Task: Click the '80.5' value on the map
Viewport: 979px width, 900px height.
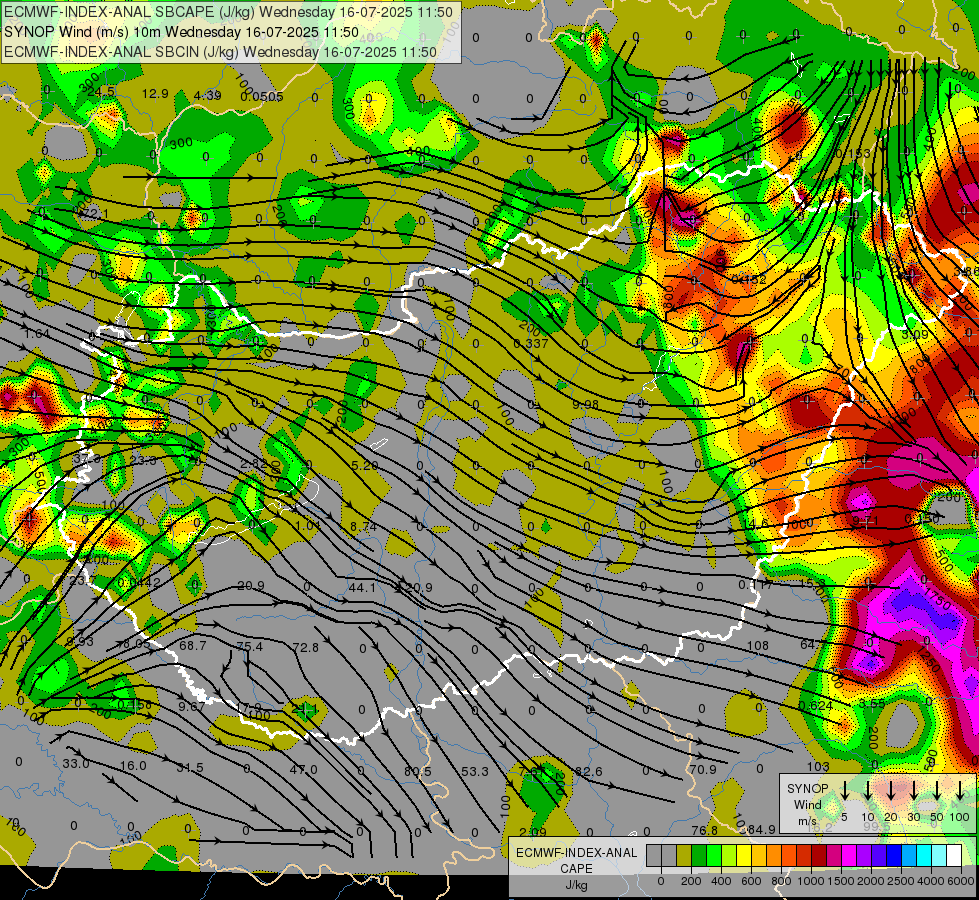Action: pos(418,771)
